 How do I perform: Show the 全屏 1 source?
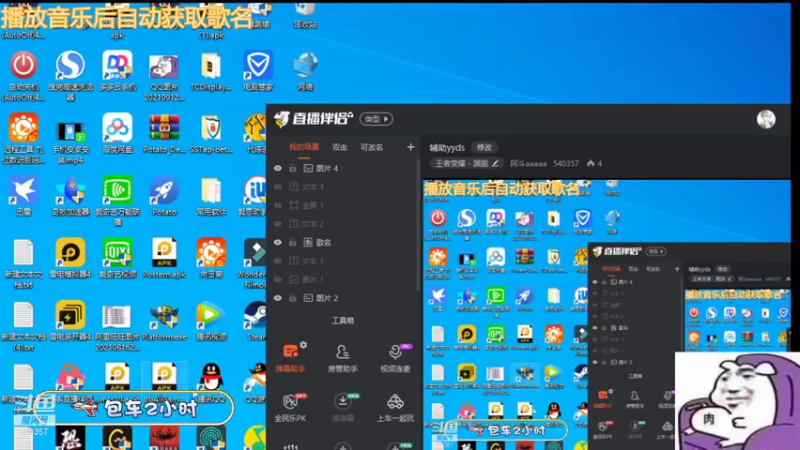[x=278, y=205]
